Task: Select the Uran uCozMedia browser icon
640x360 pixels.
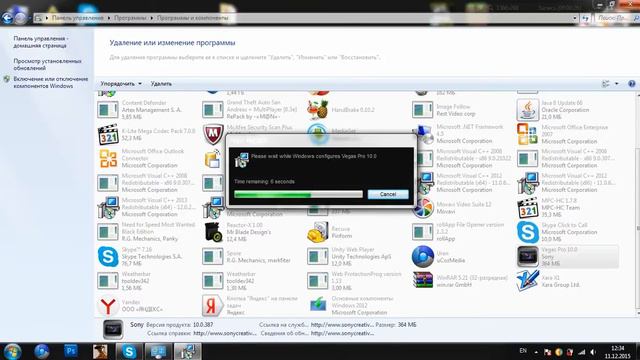Action: pyautogui.click(x=423, y=256)
